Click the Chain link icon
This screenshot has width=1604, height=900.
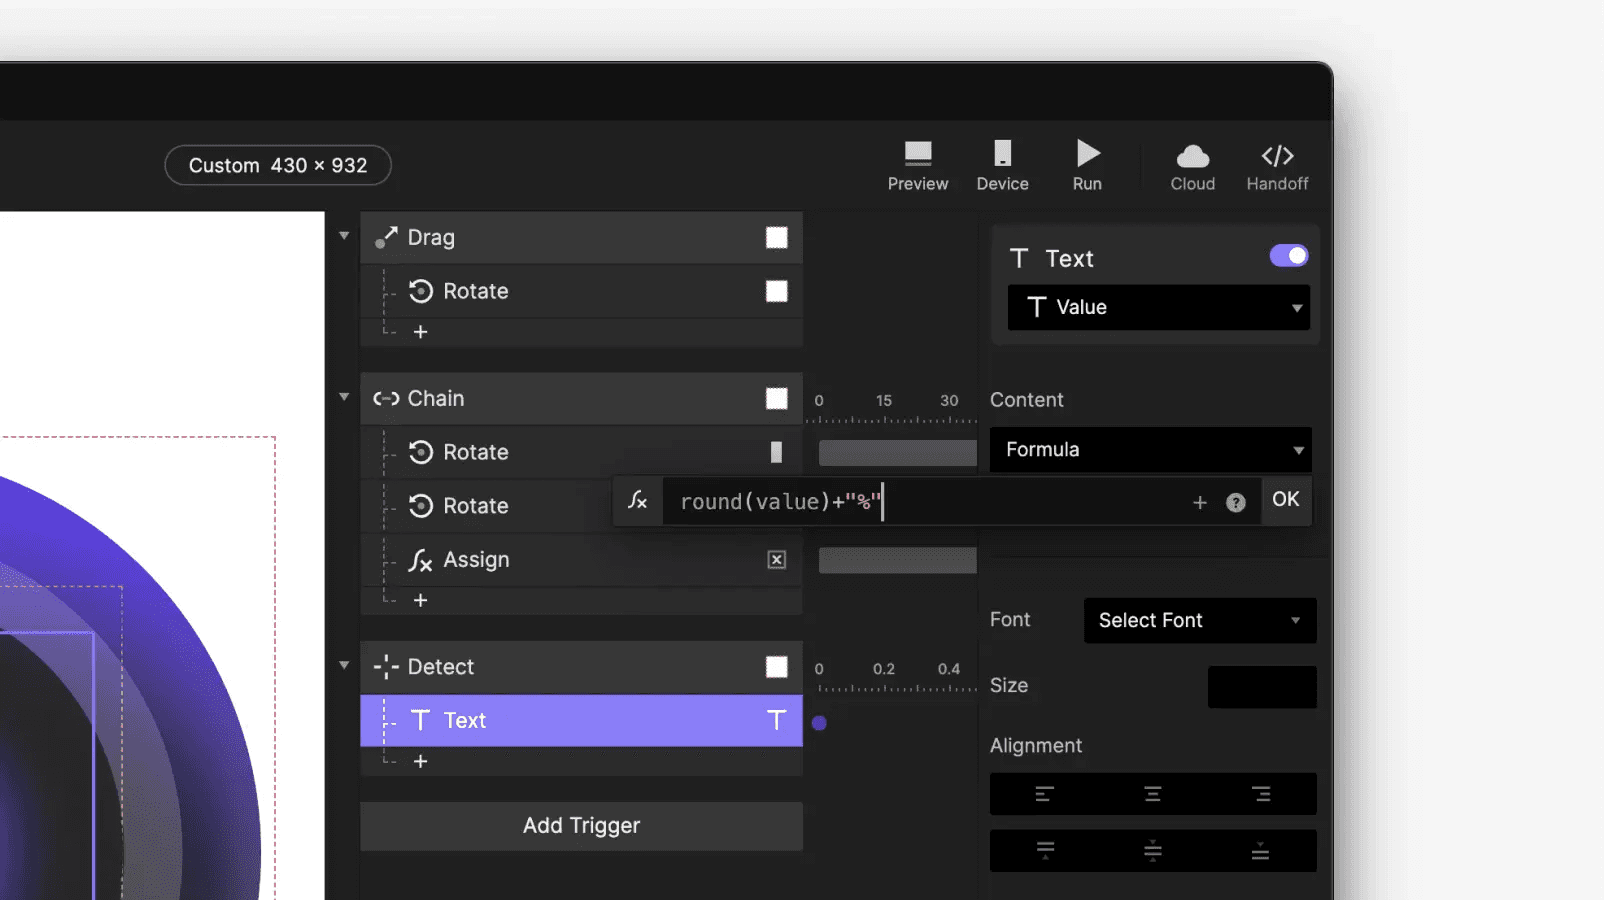point(386,398)
